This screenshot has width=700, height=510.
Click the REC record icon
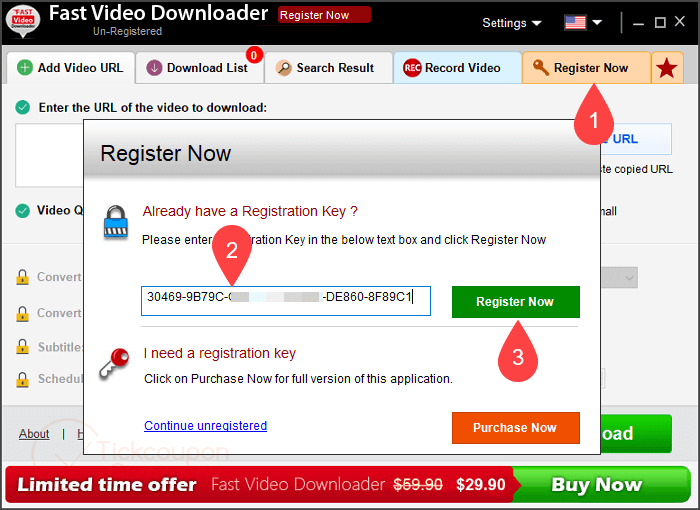[x=412, y=68]
